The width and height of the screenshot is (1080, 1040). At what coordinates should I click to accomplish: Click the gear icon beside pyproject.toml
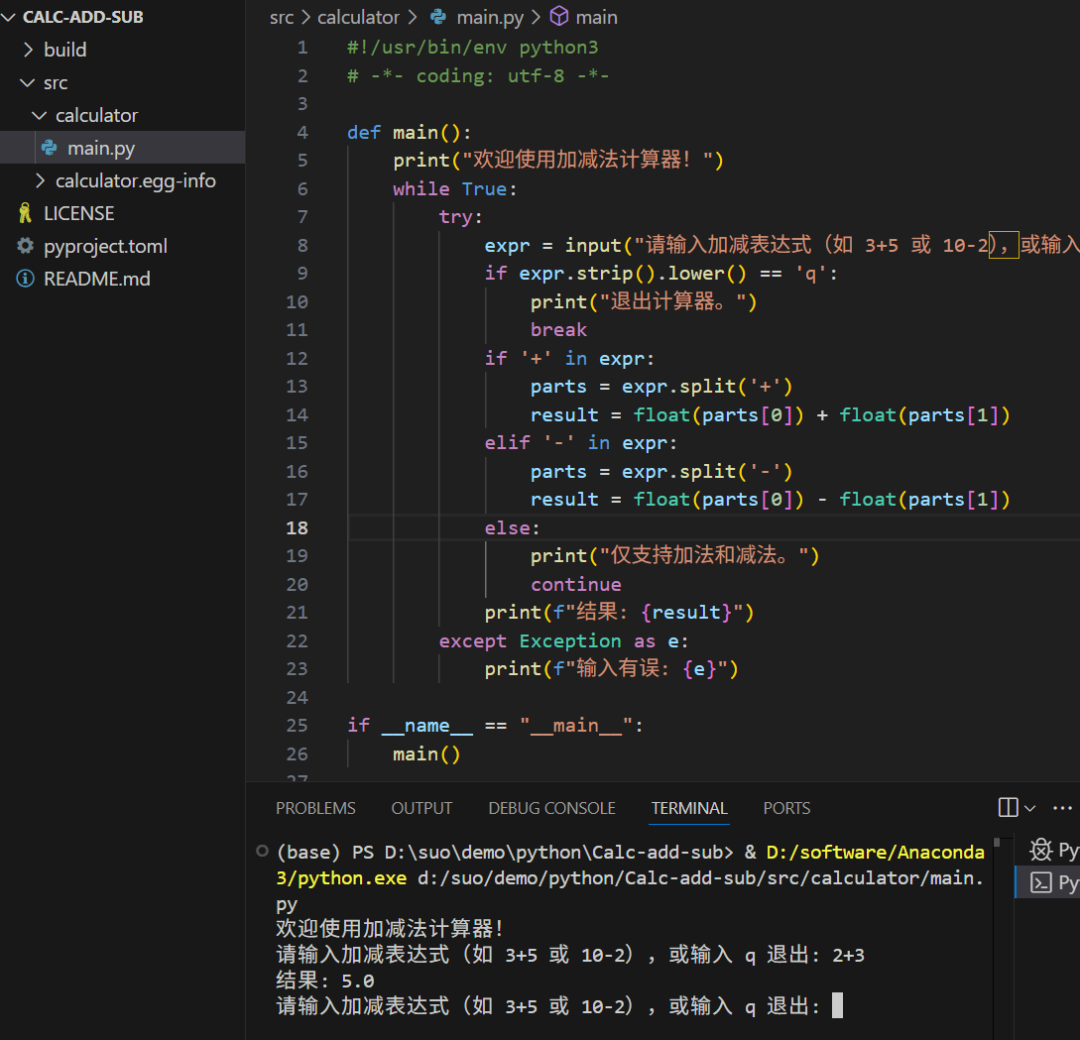(25, 246)
